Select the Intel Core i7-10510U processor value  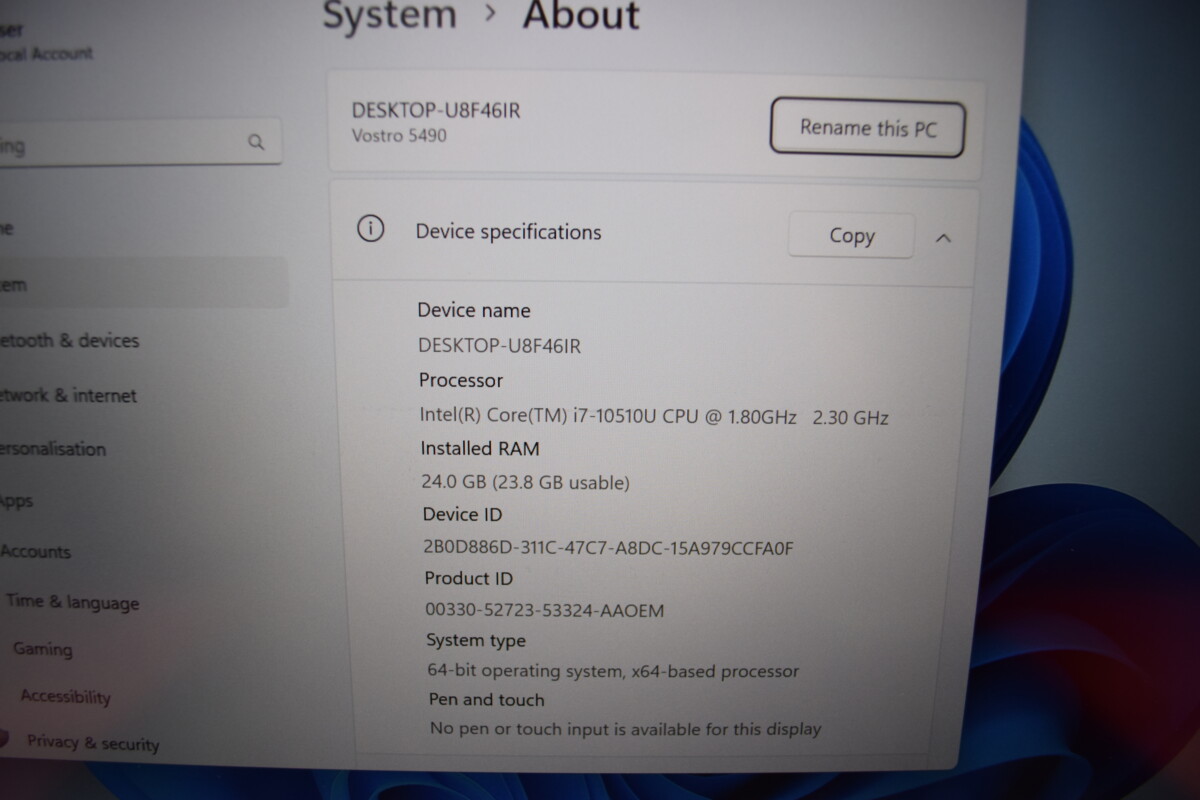pos(654,416)
